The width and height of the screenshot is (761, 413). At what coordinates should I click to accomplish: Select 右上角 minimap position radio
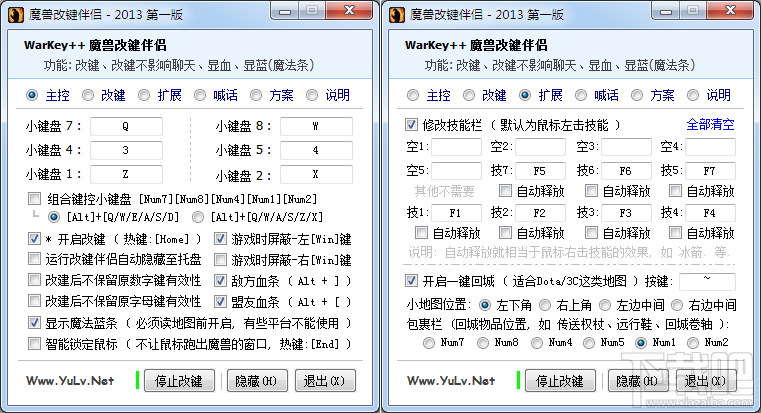(546, 305)
